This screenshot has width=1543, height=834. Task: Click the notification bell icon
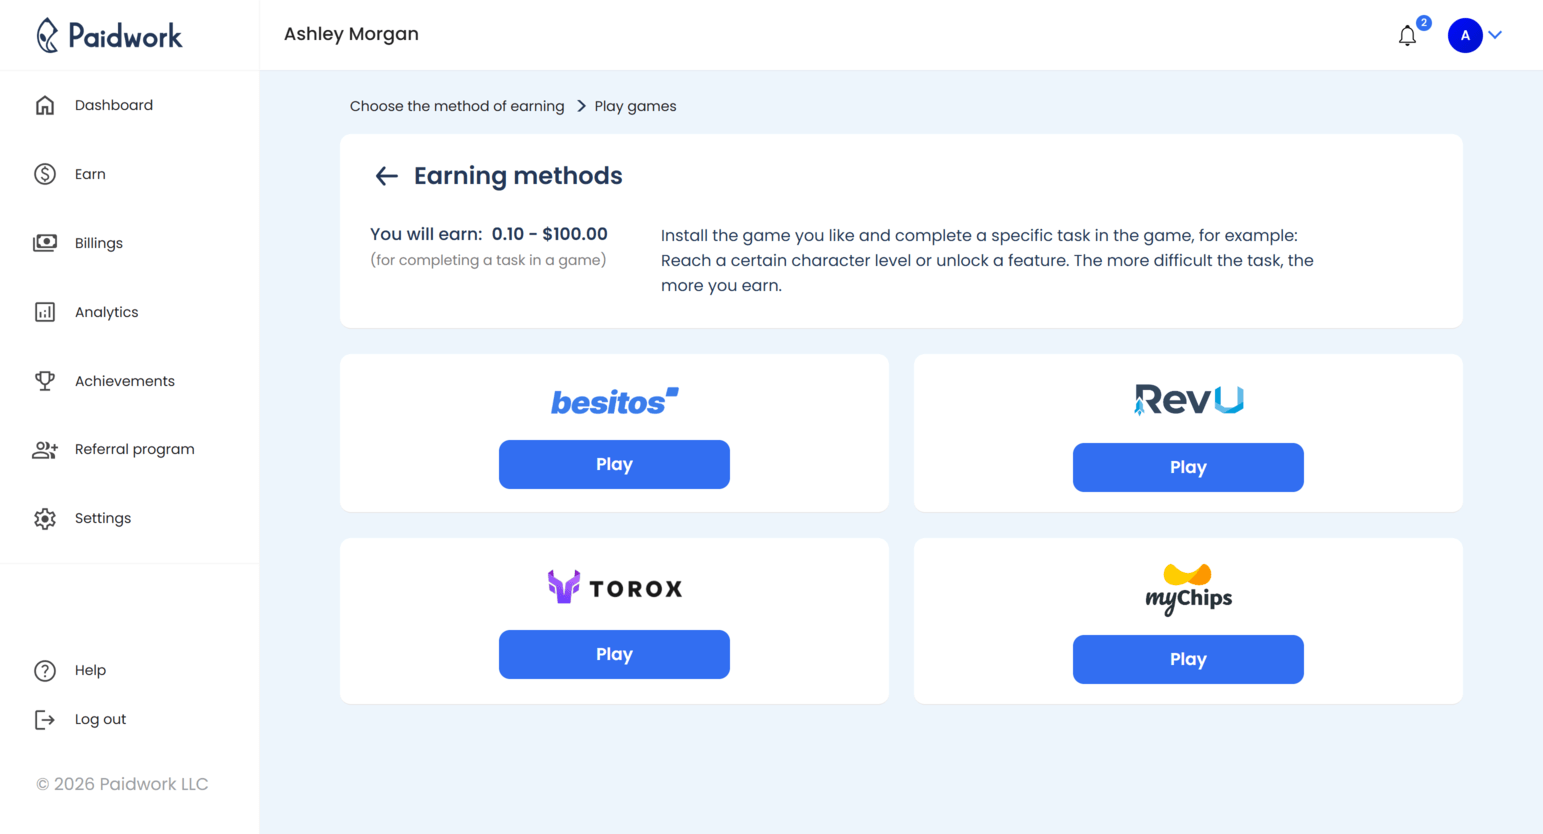tap(1407, 35)
